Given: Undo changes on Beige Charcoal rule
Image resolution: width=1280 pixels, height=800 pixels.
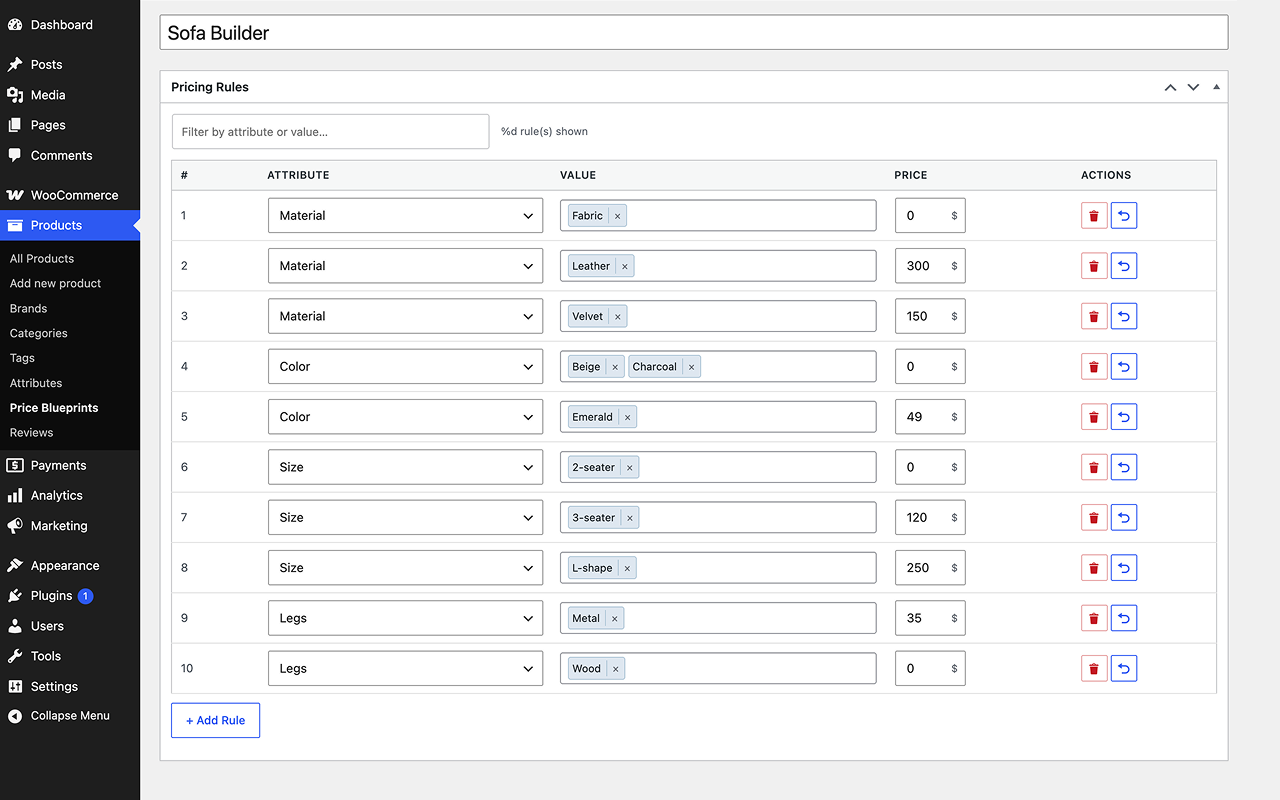Looking at the screenshot, I should 1124,367.
